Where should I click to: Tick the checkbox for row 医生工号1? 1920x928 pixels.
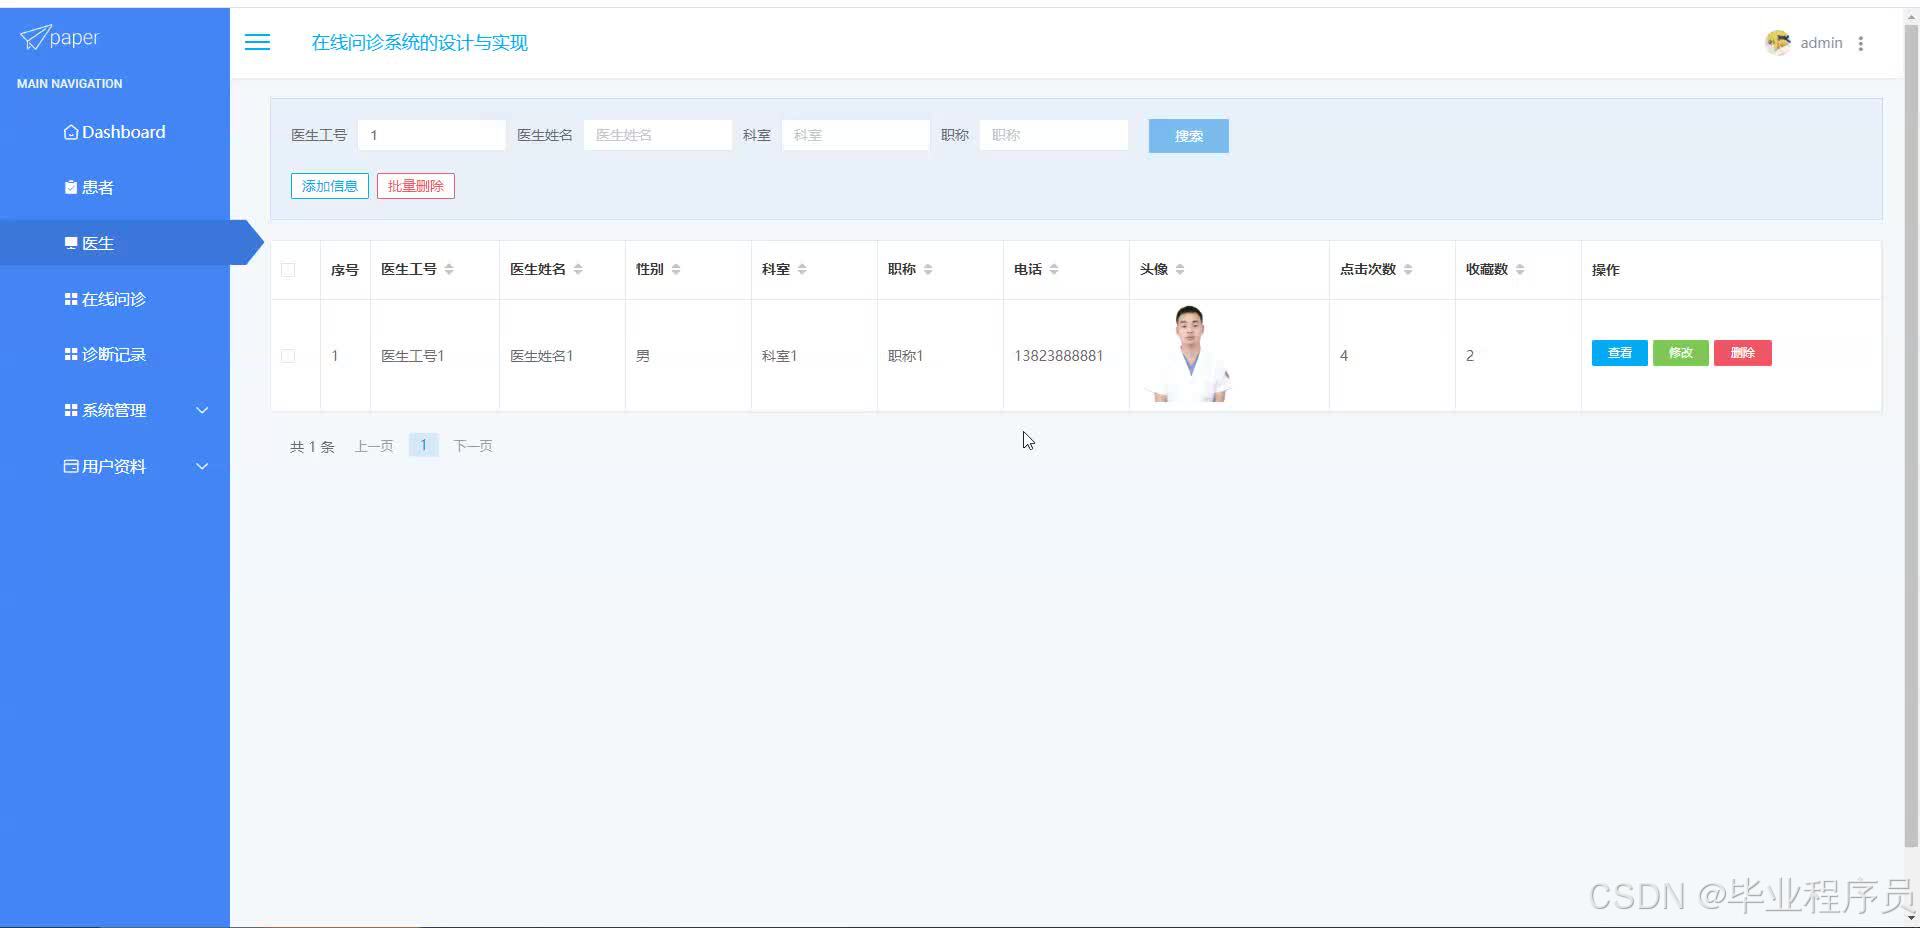[288, 356]
